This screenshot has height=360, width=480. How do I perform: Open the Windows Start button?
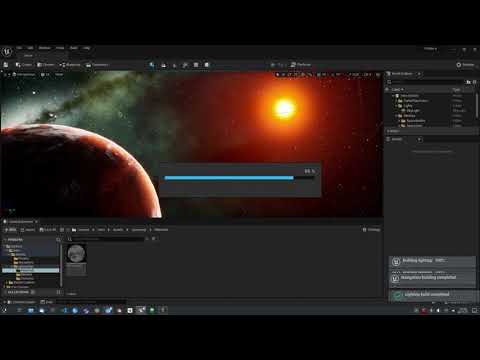coord(4,310)
